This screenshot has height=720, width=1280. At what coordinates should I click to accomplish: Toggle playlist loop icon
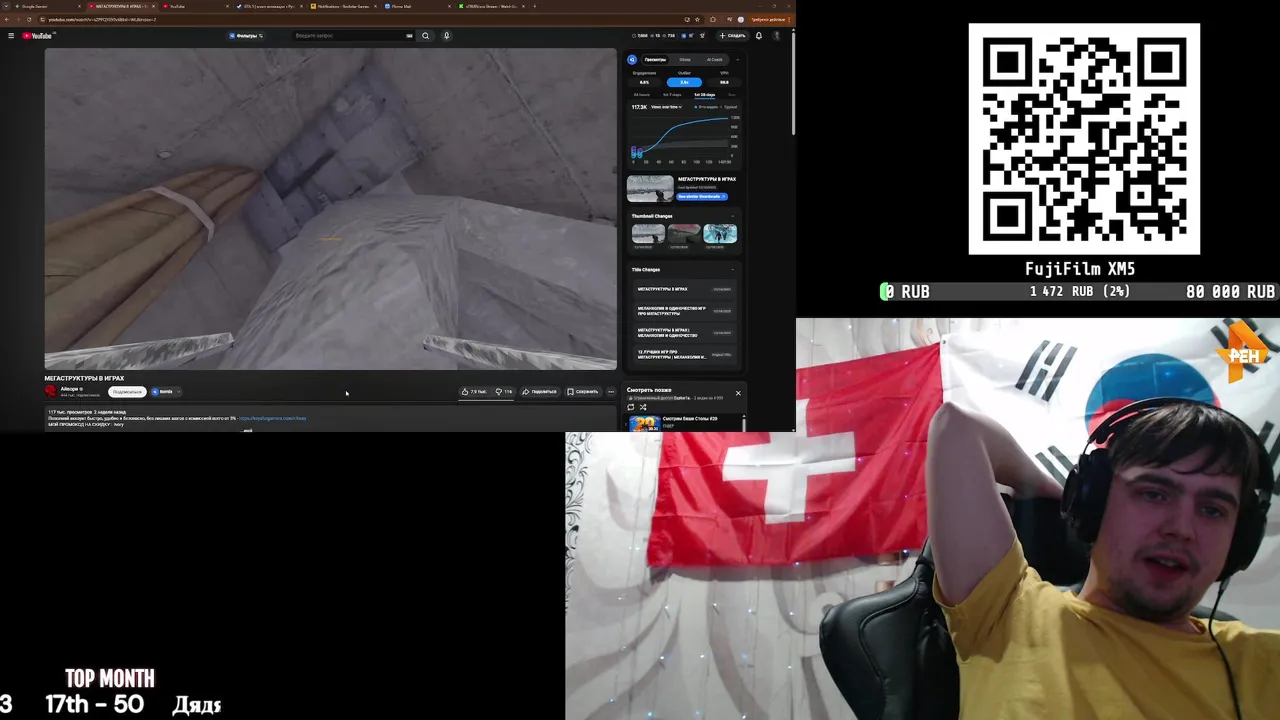click(631, 407)
